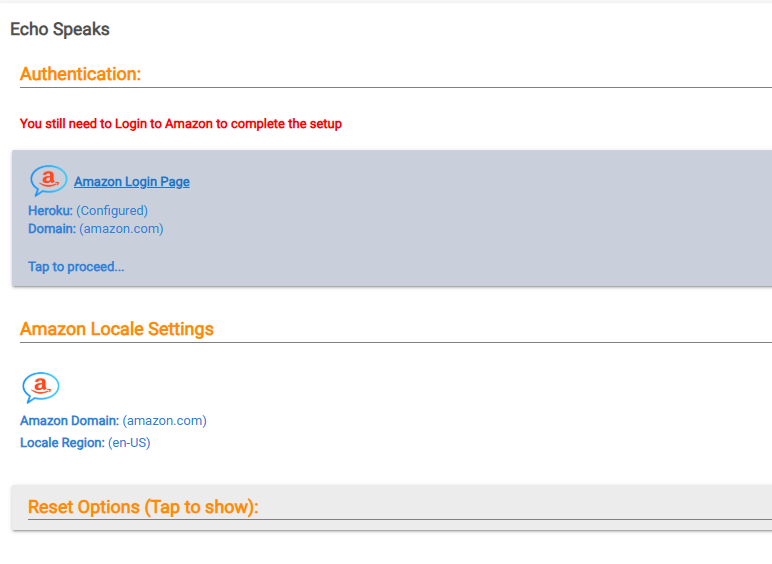Screen dimensions: 772x564
Task: Select the Amazon Locale Settings heading
Action: click(x=117, y=329)
